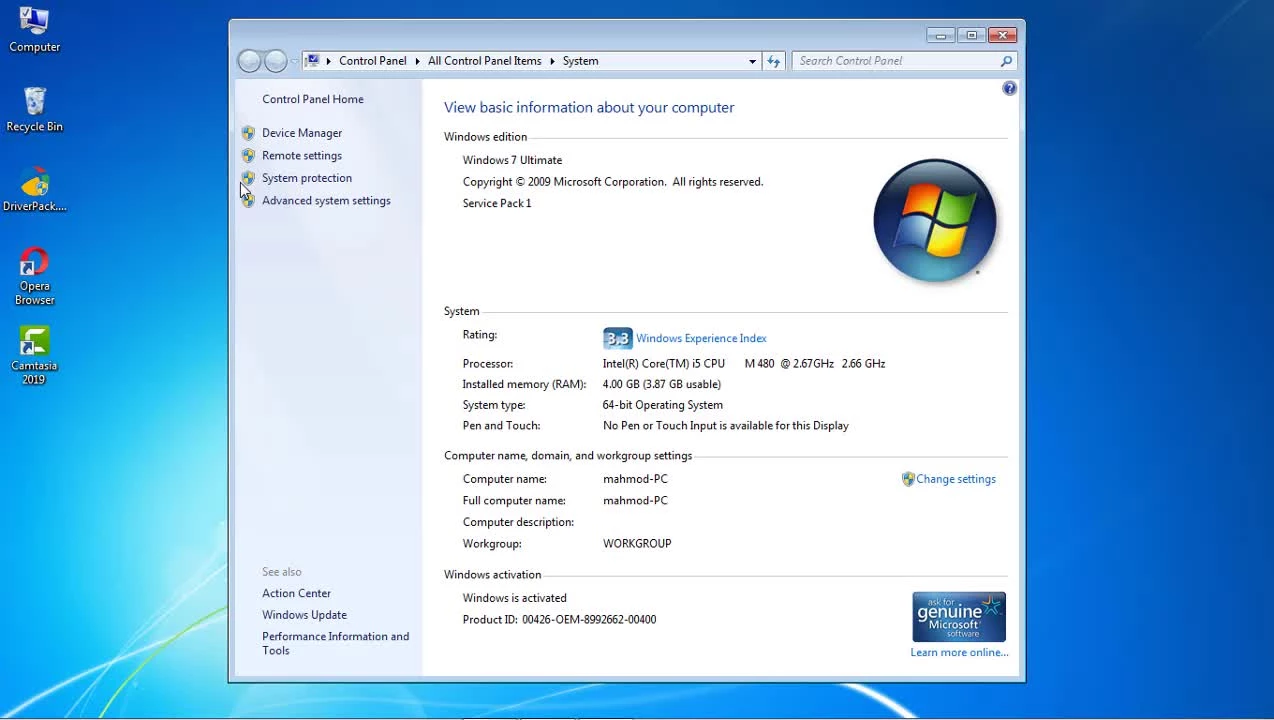
Task: Click the search magnifier icon
Action: tap(1006, 61)
